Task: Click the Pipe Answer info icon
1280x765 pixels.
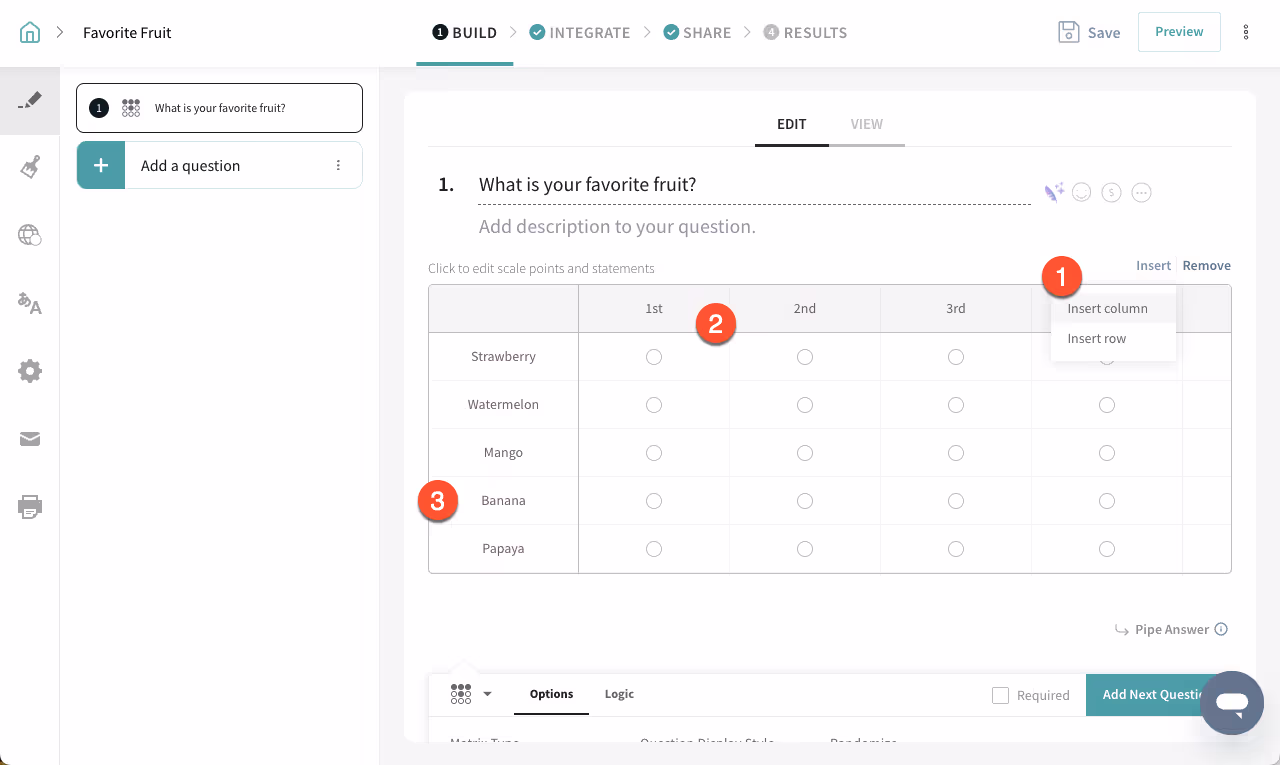Action: 1220,630
